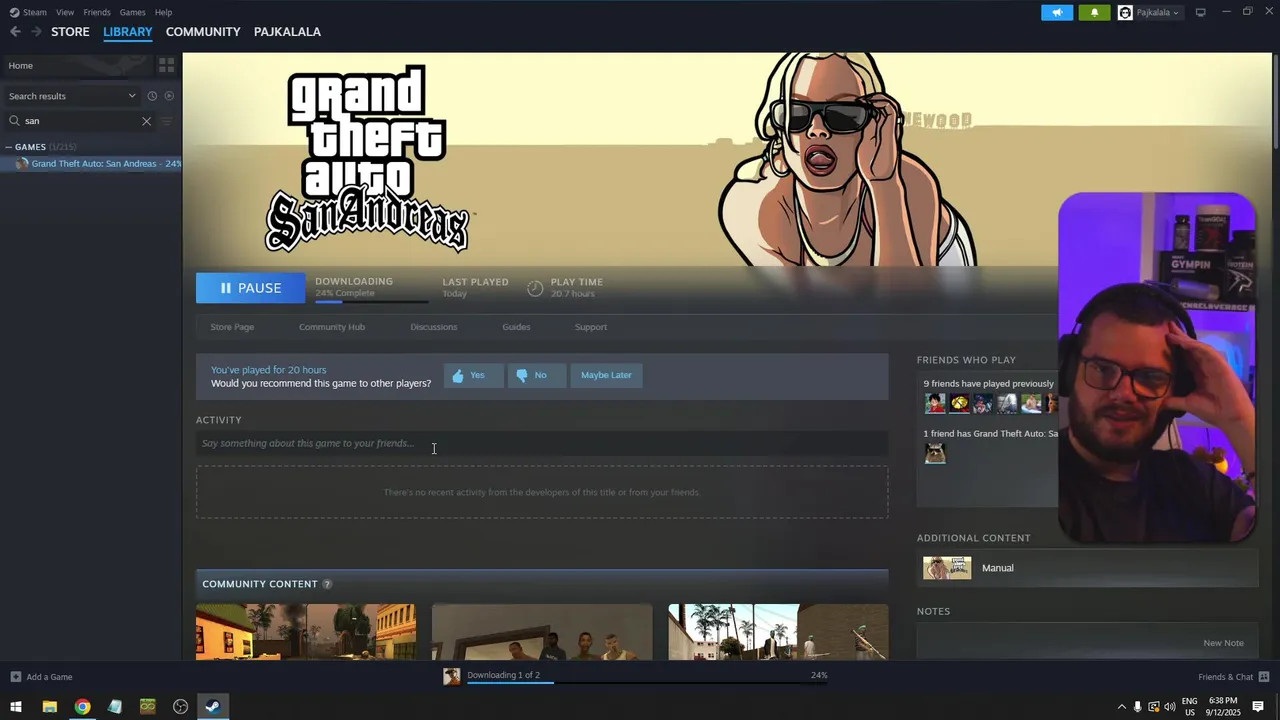This screenshot has width=1280, height=720.
Task: Open File Explorer from the taskbar
Action: coord(49,707)
